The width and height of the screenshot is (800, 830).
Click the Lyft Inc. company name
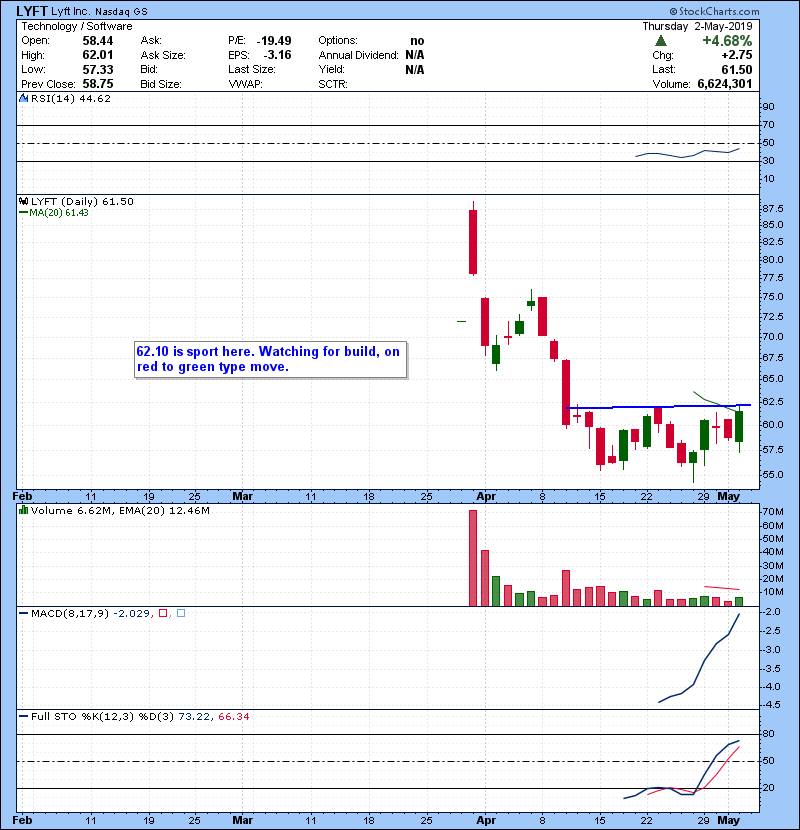point(70,11)
